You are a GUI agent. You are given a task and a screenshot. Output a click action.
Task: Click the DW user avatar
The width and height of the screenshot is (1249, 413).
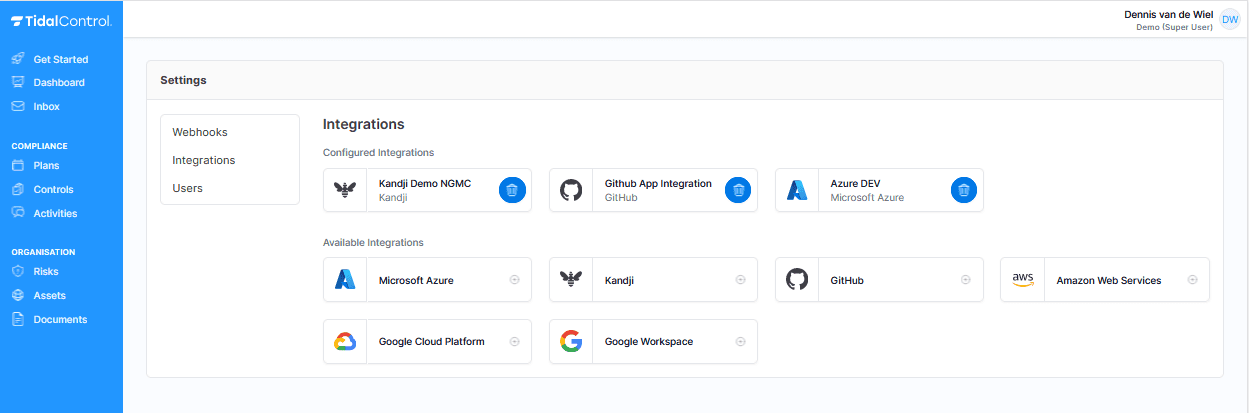click(x=1230, y=20)
